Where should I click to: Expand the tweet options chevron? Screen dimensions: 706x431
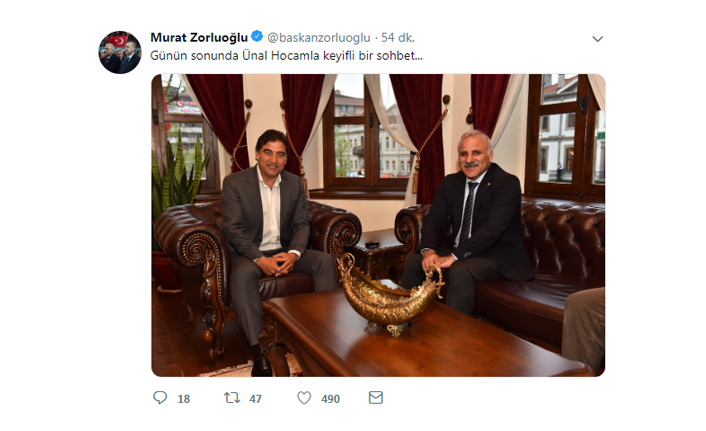pos(597,39)
